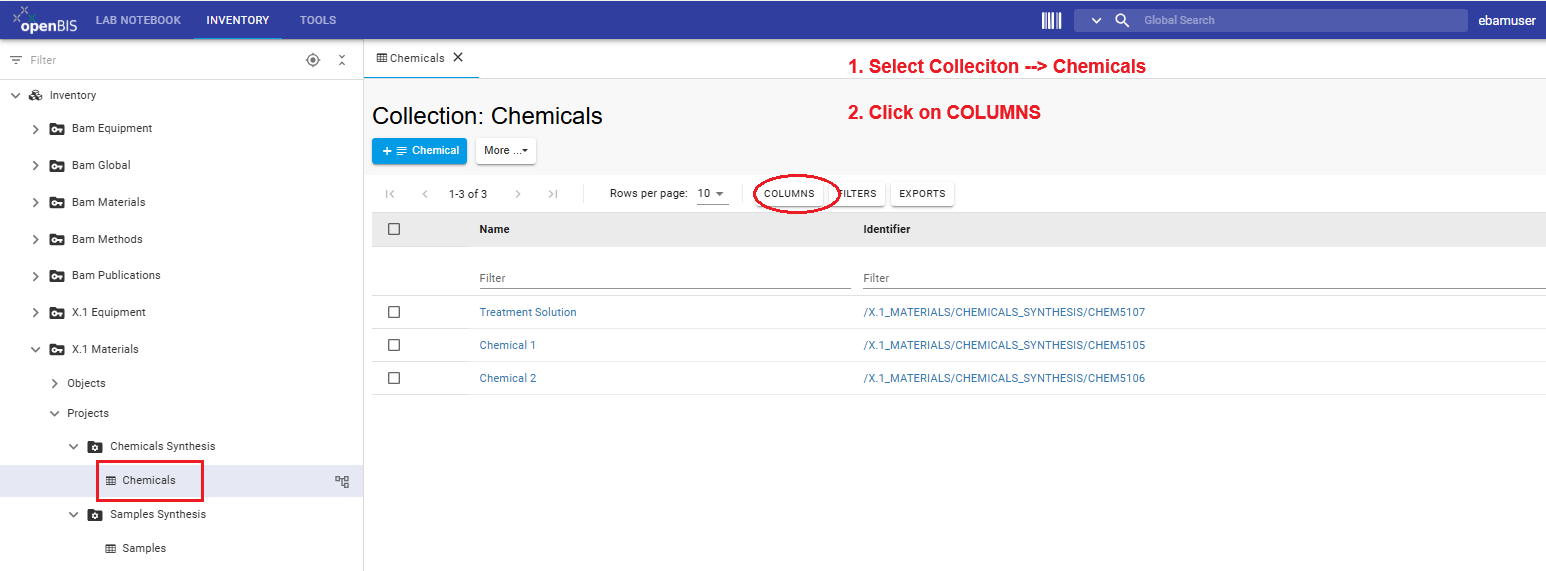Click X.1 Materials folder key icon
1546x571 pixels.
click(x=58, y=350)
